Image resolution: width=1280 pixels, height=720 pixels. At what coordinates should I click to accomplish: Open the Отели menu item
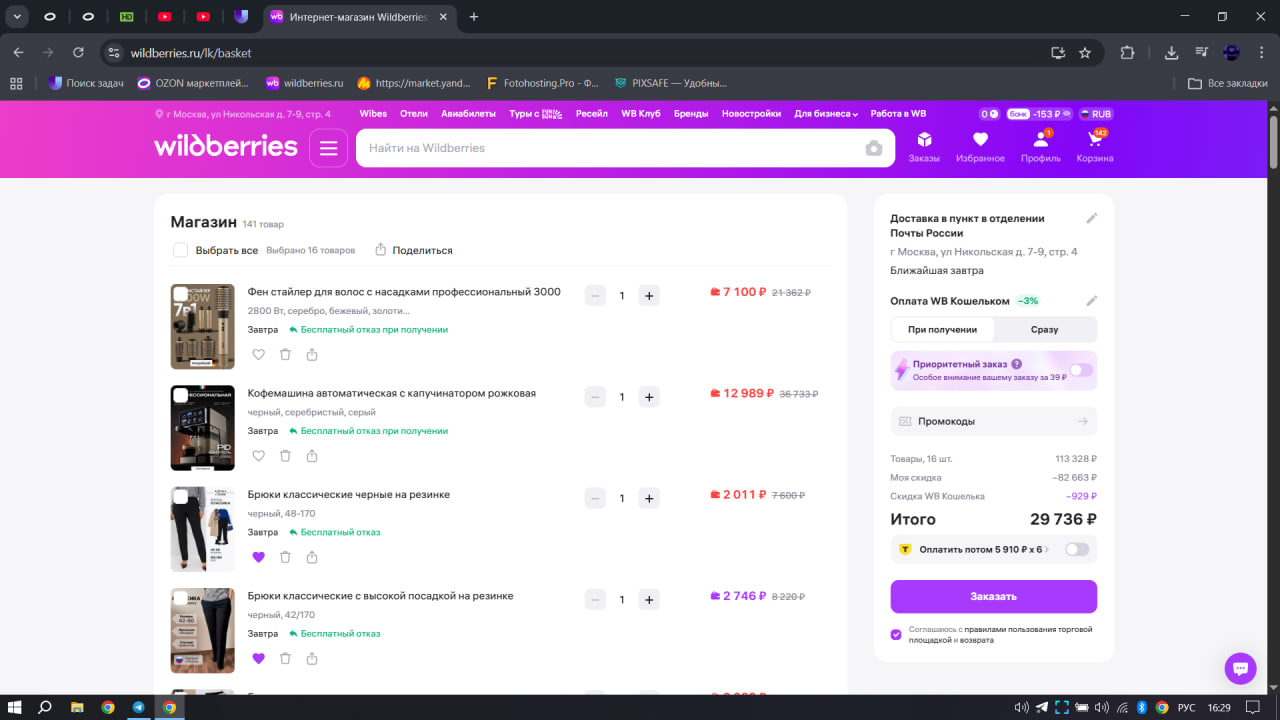[x=414, y=114]
